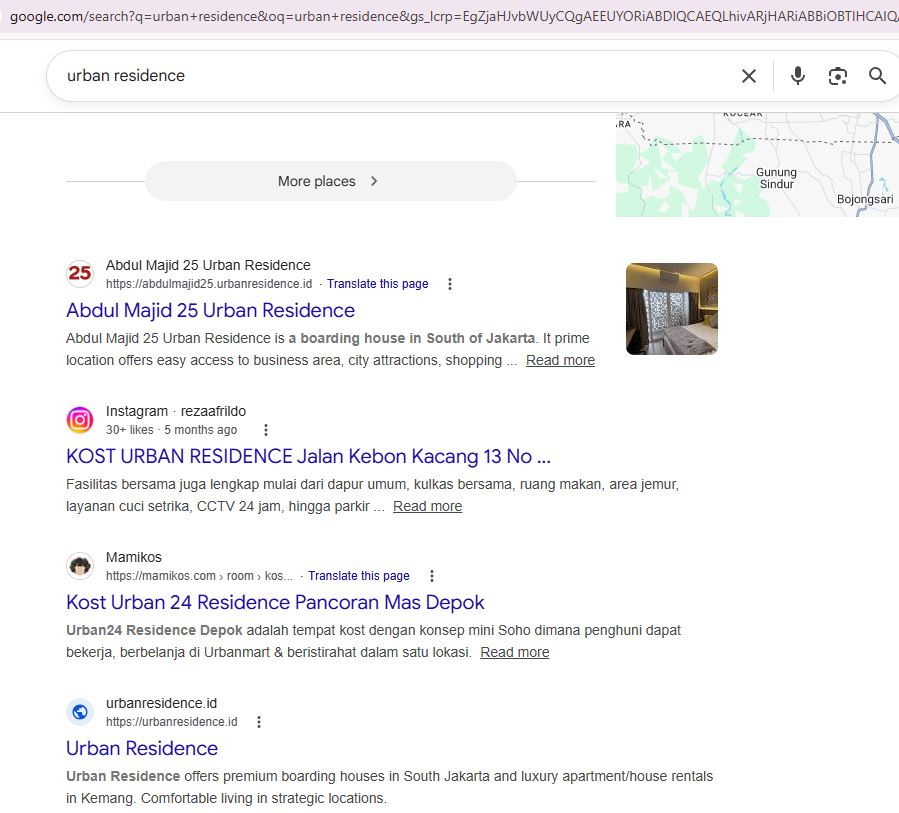Viewport: 899px width, 813px height.
Task: Click the magnifying glass to search
Action: pos(877,75)
